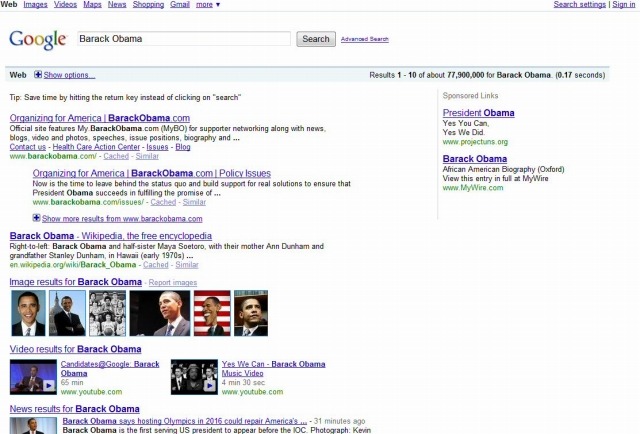Open last image result thumbnail
Screen dimensions: 640x434
(x=251, y=313)
